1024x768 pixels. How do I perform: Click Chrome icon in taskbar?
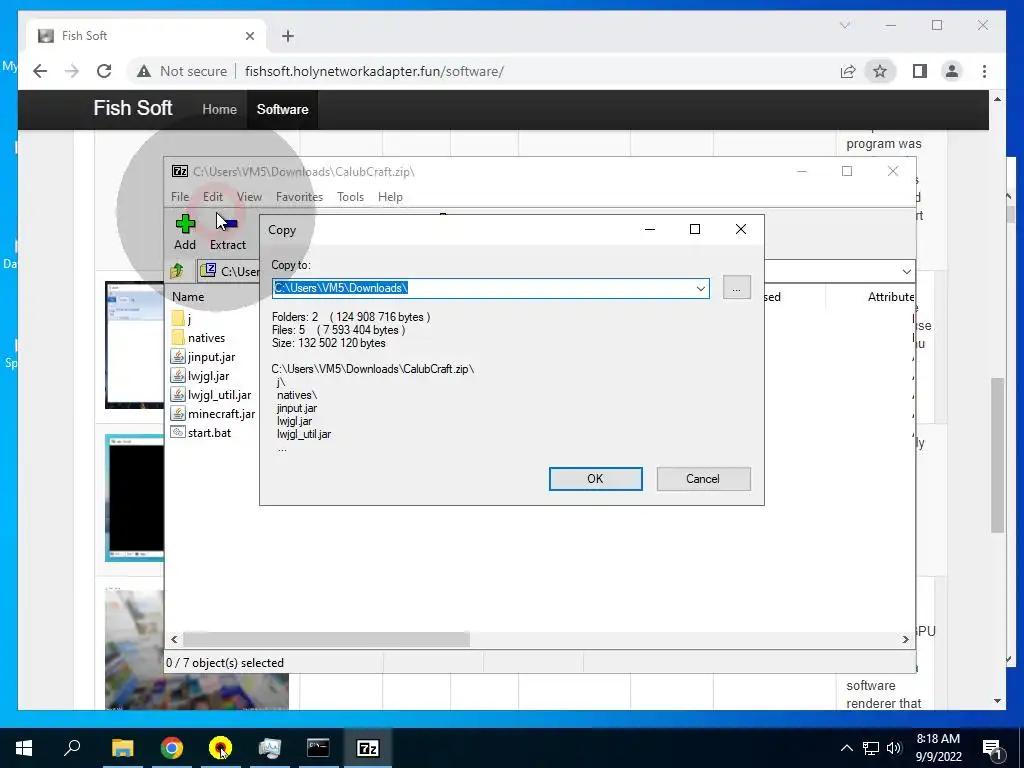pyautogui.click(x=172, y=748)
